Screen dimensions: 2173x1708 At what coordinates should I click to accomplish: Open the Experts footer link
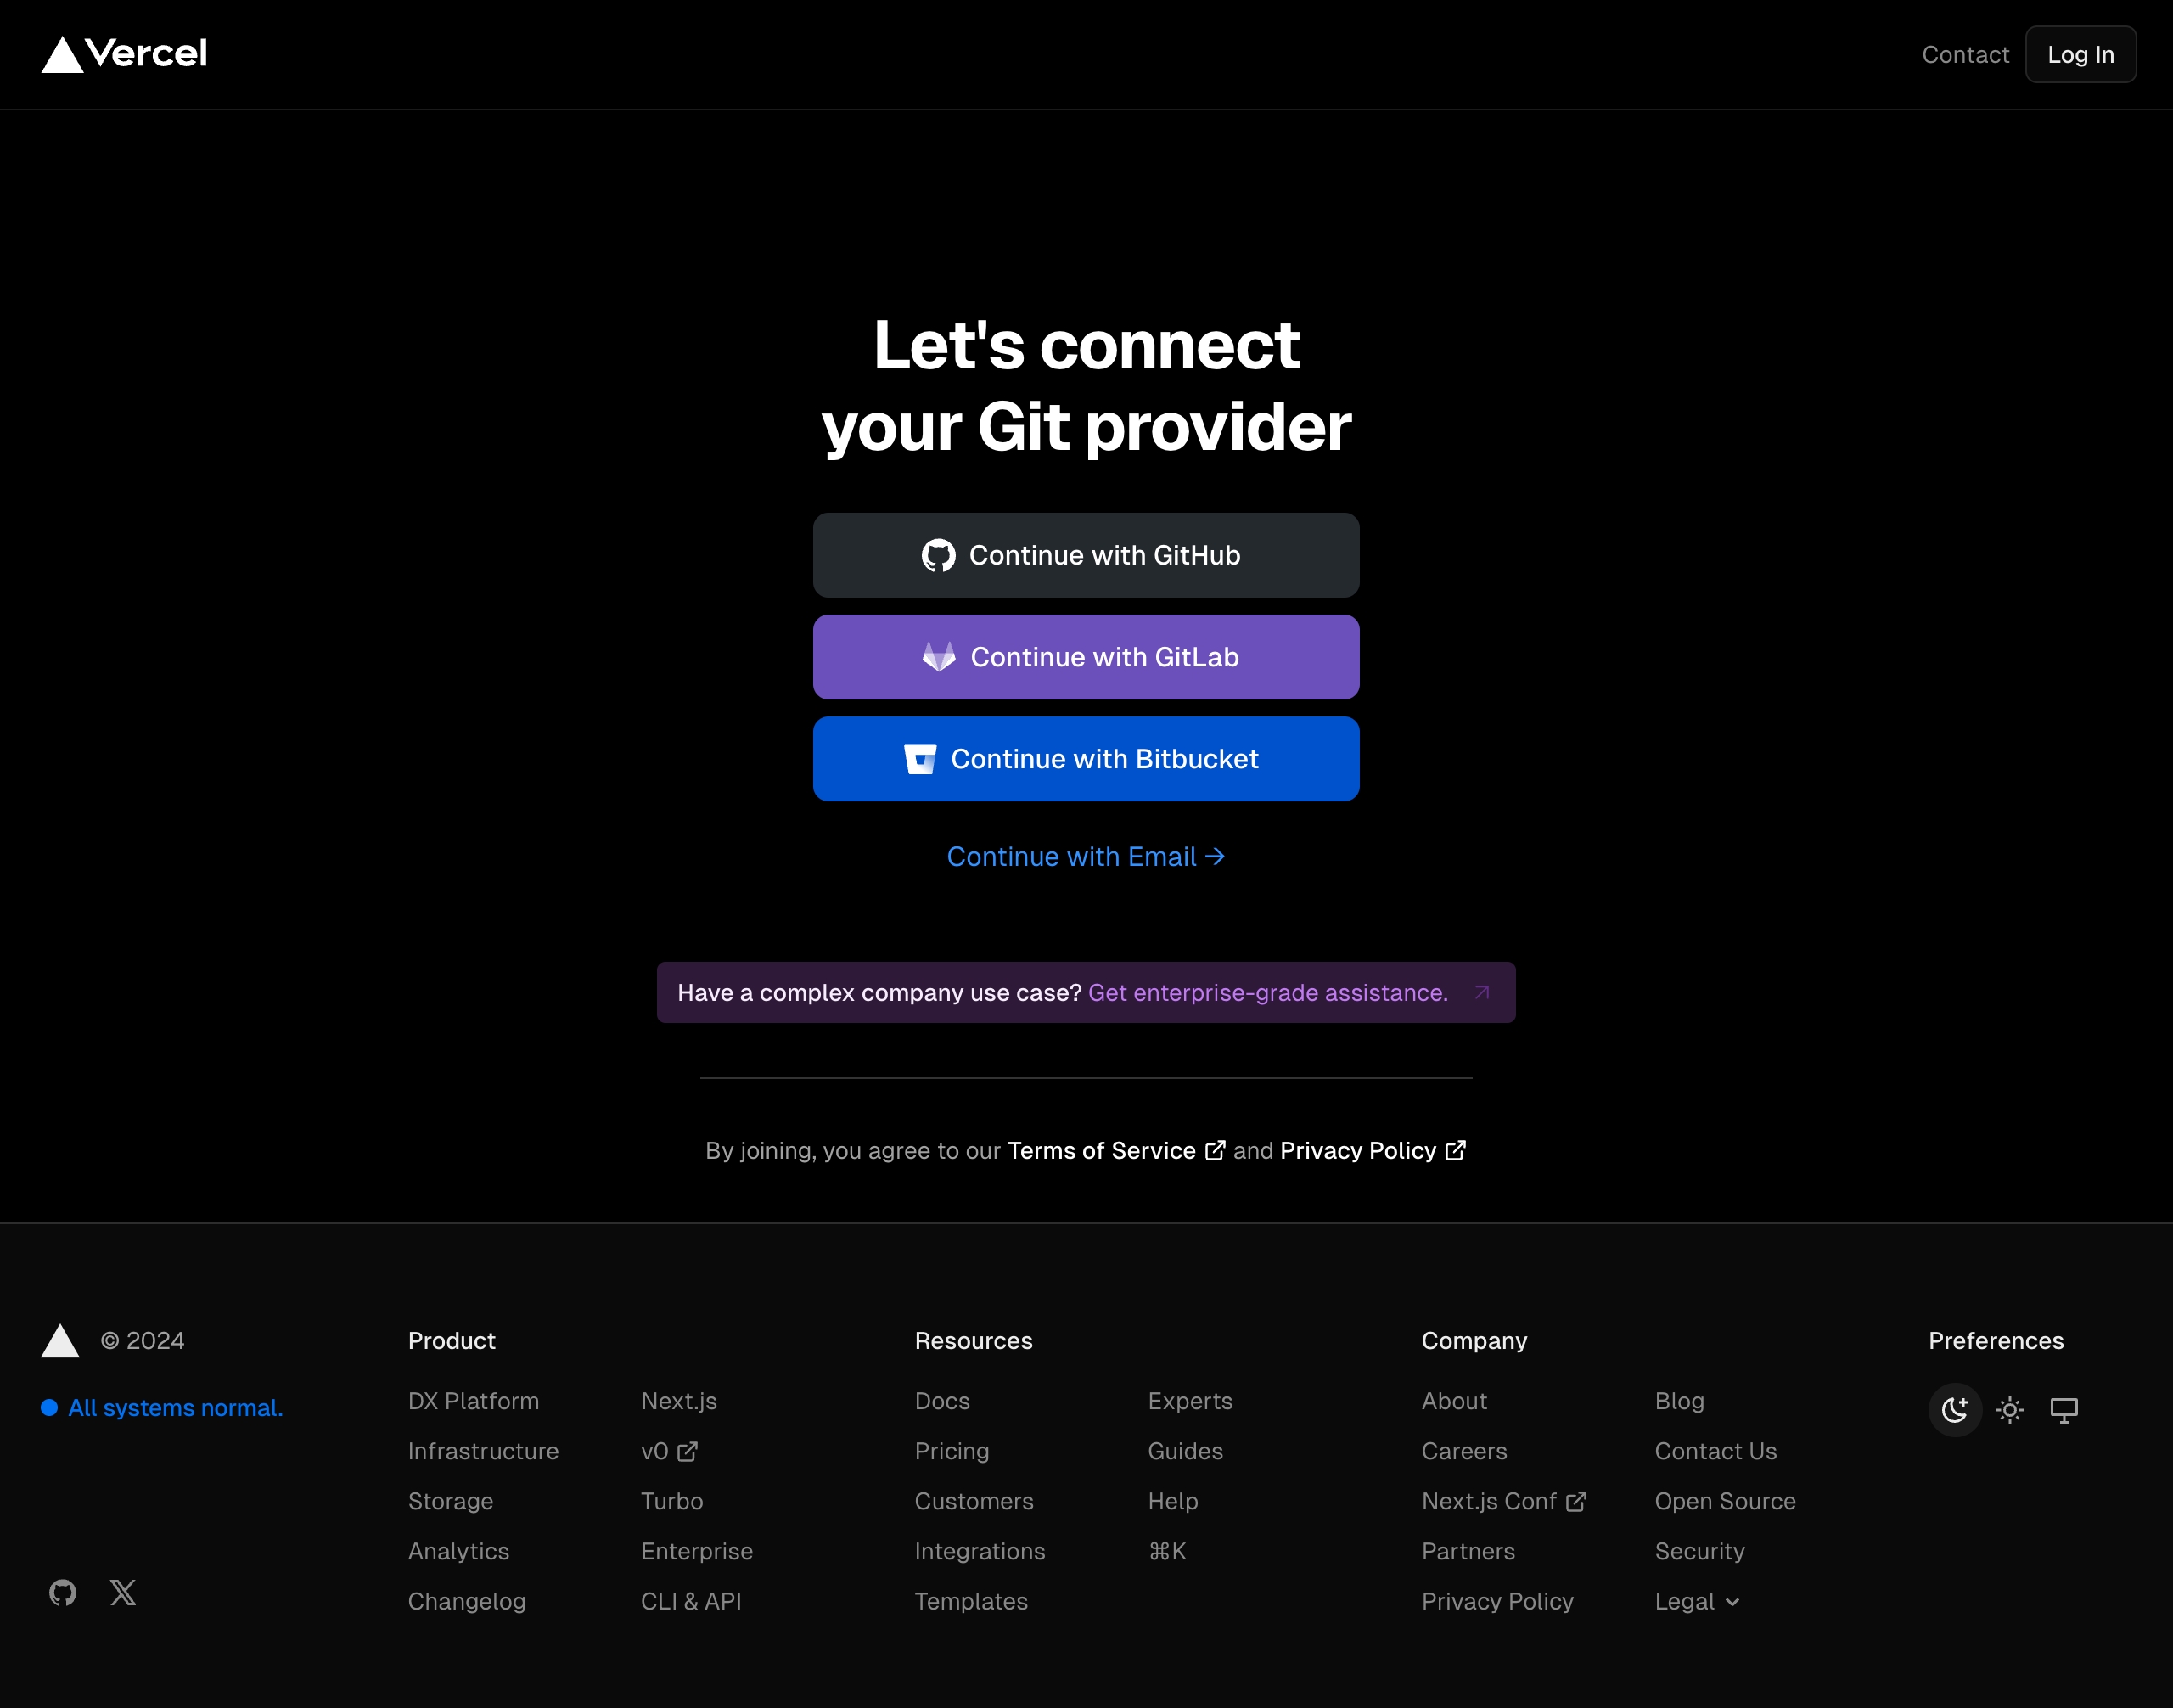click(1190, 1401)
